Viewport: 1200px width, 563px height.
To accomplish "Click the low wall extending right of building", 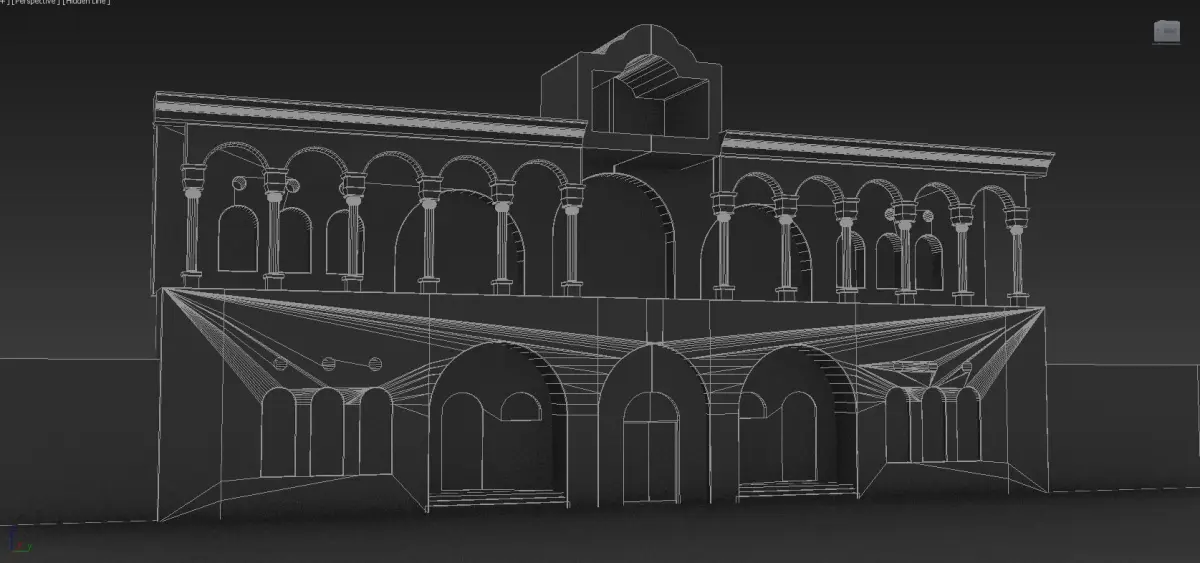I will click(1122, 428).
